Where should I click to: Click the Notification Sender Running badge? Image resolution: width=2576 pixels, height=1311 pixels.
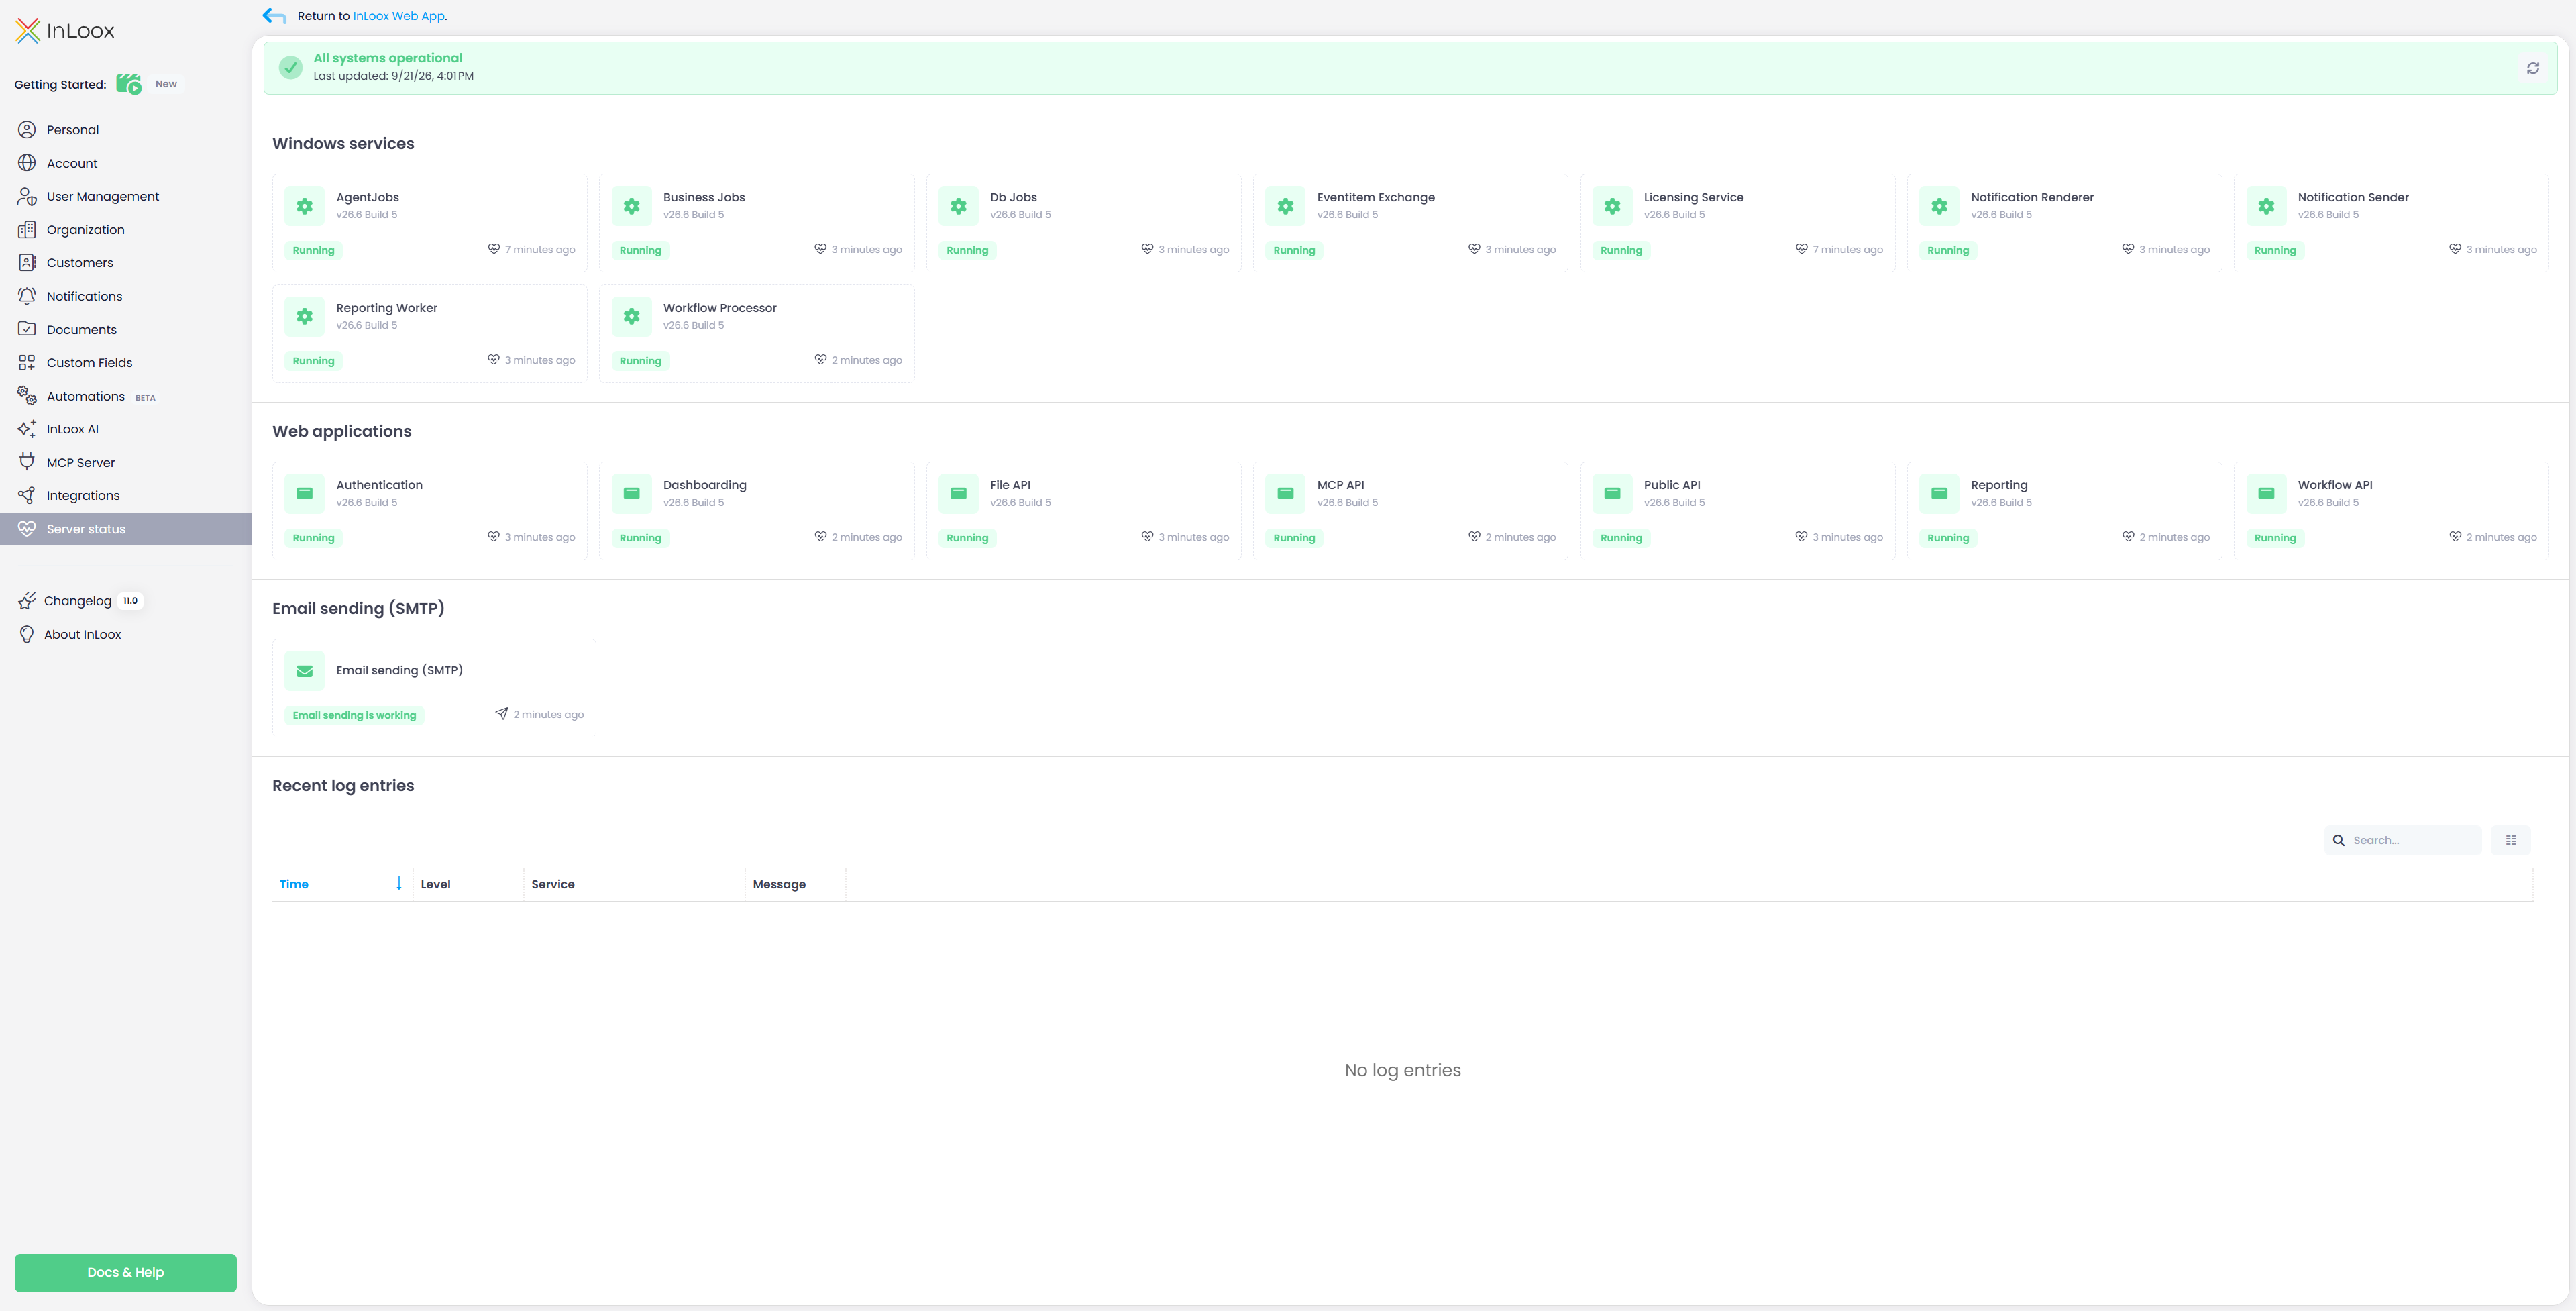coord(2275,250)
